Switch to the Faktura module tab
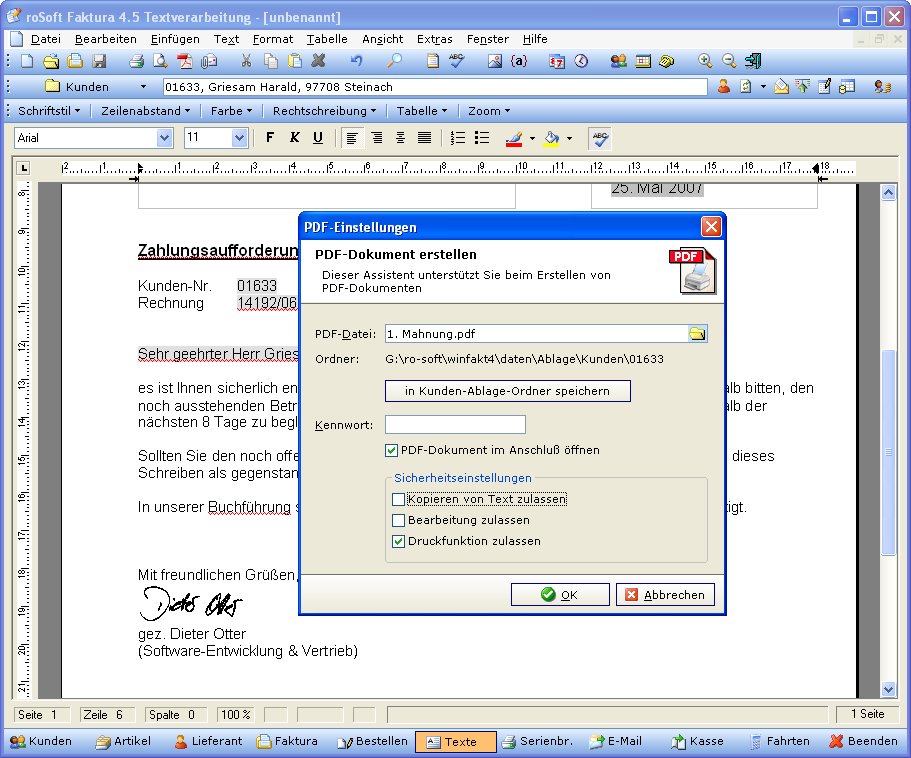This screenshot has width=911, height=758. point(288,742)
